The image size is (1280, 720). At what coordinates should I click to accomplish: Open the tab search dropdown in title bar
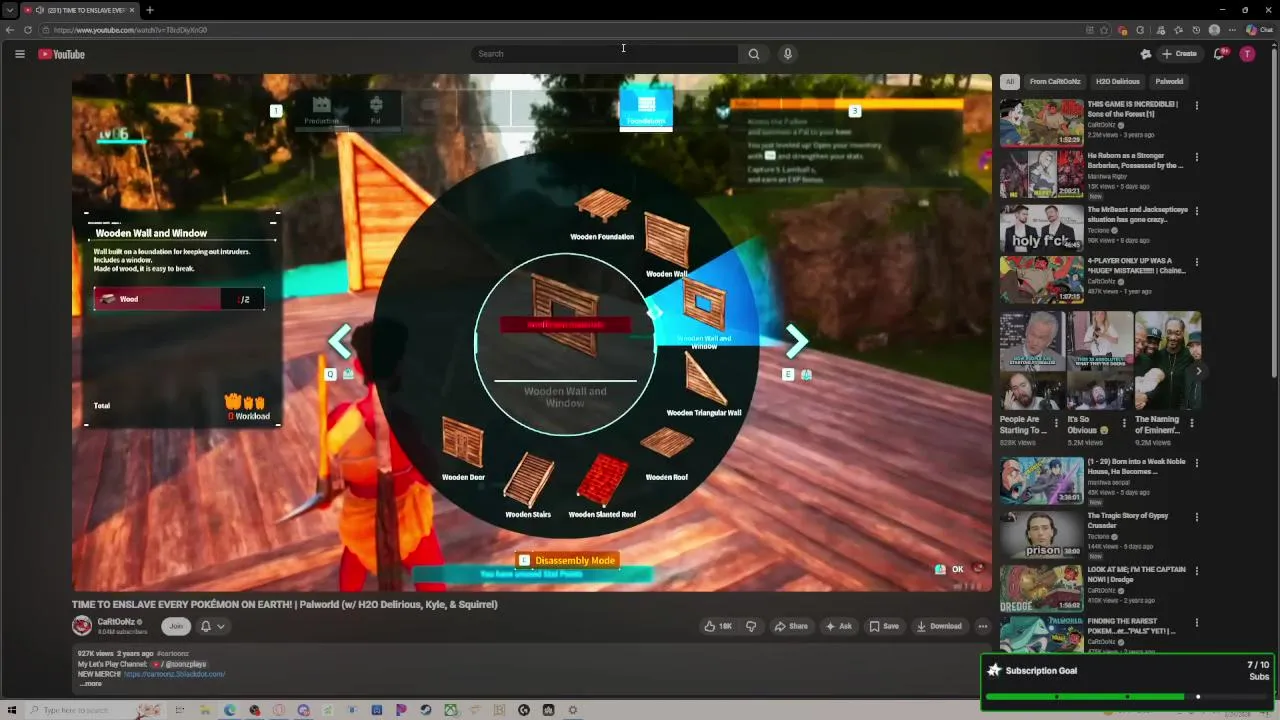(x=9, y=10)
